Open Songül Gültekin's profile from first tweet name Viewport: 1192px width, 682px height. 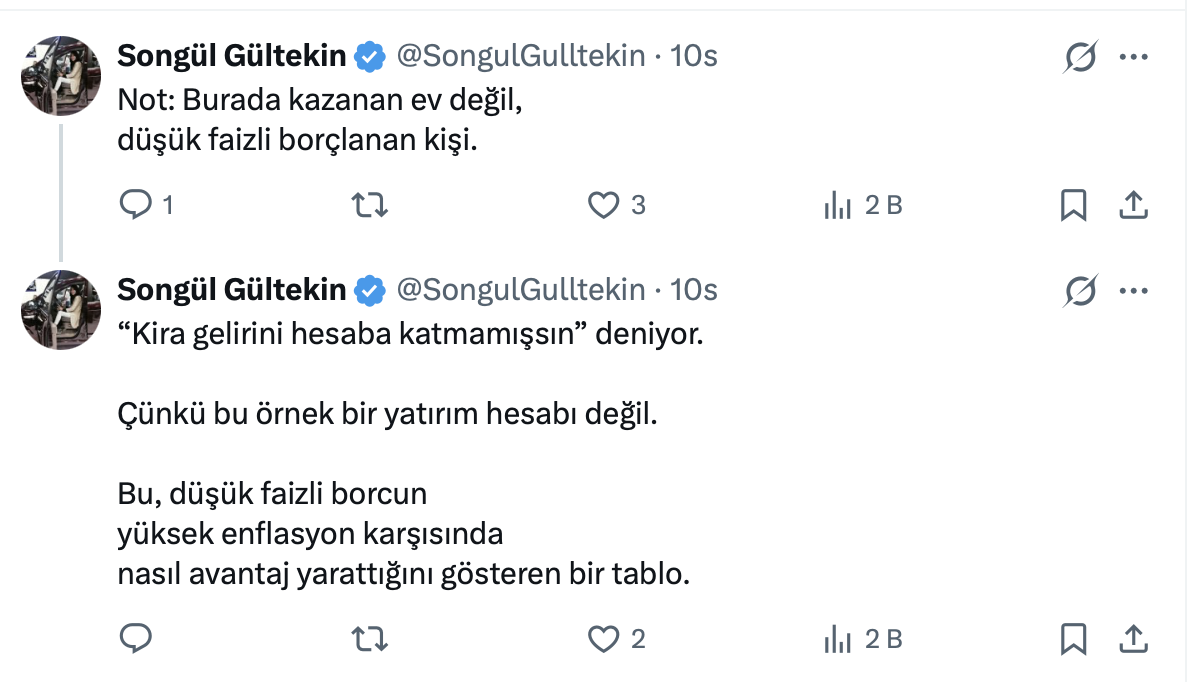coord(232,57)
